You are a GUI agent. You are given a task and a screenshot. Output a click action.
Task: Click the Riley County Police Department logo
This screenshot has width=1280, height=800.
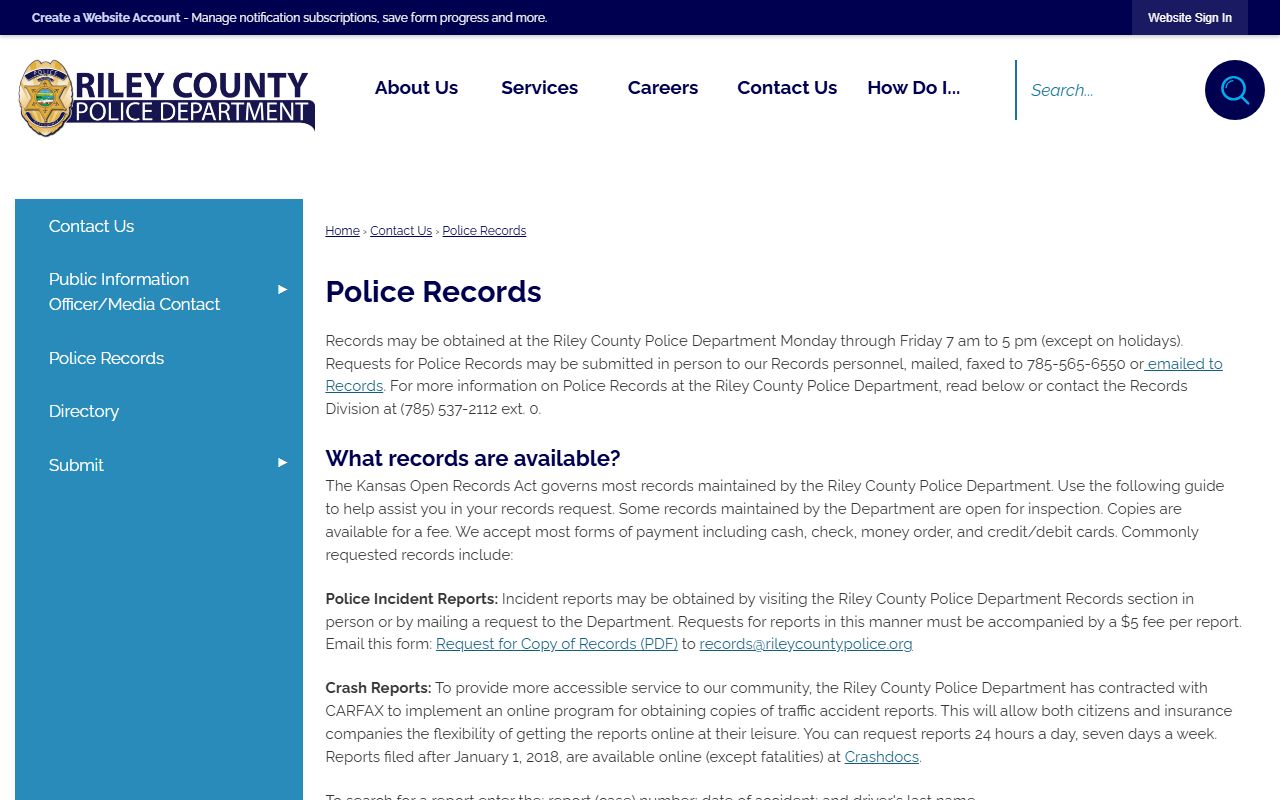tap(167, 98)
